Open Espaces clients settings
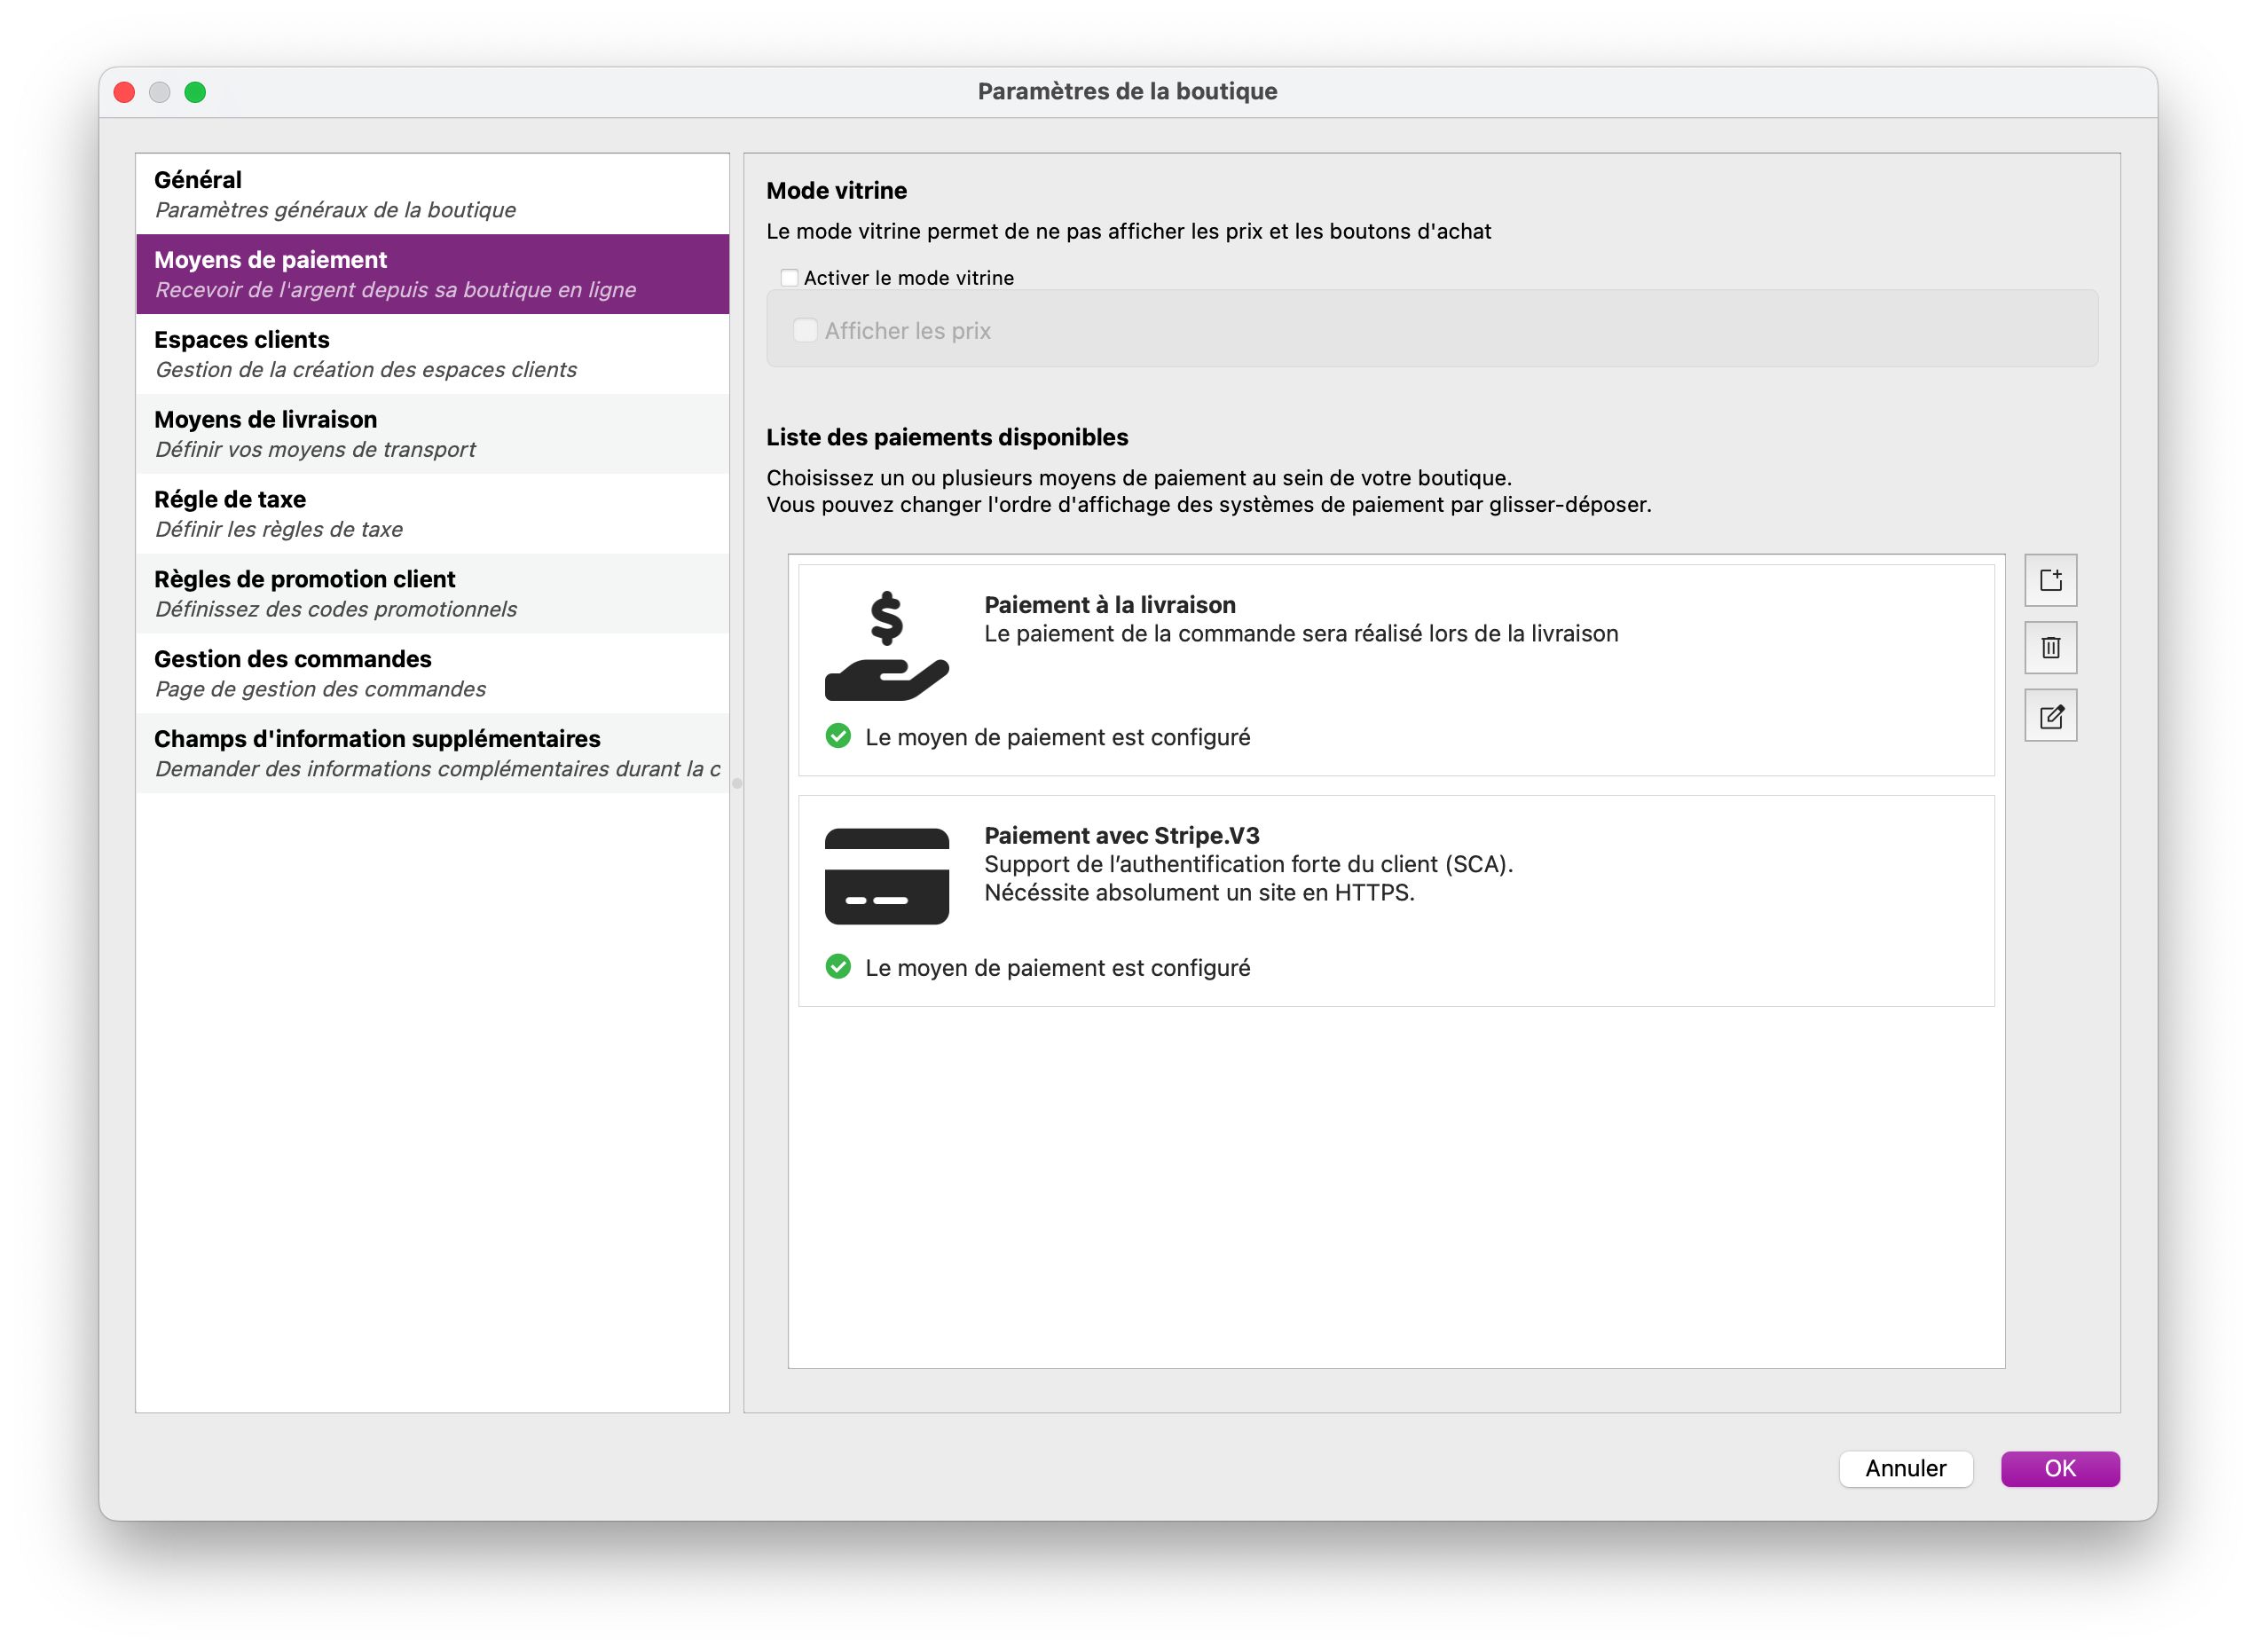This screenshot has width=2257, height=1652. (432, 354)
